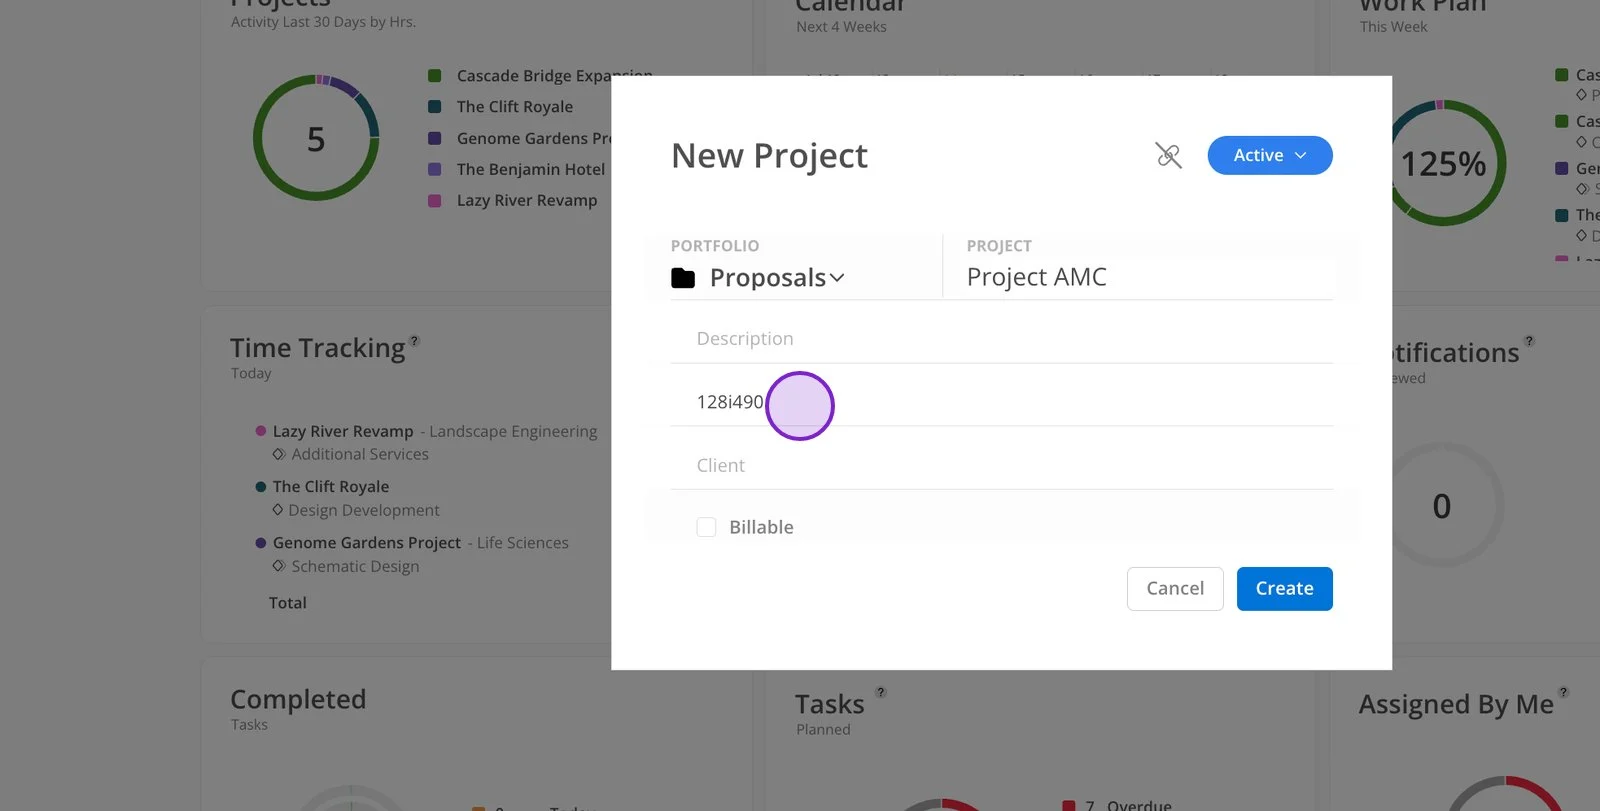Click the green Cascade Bridge color swatch
Image resolution: width=1600 pixels, height=811 pixels.
pyautogui.click(x=435, y=76)
